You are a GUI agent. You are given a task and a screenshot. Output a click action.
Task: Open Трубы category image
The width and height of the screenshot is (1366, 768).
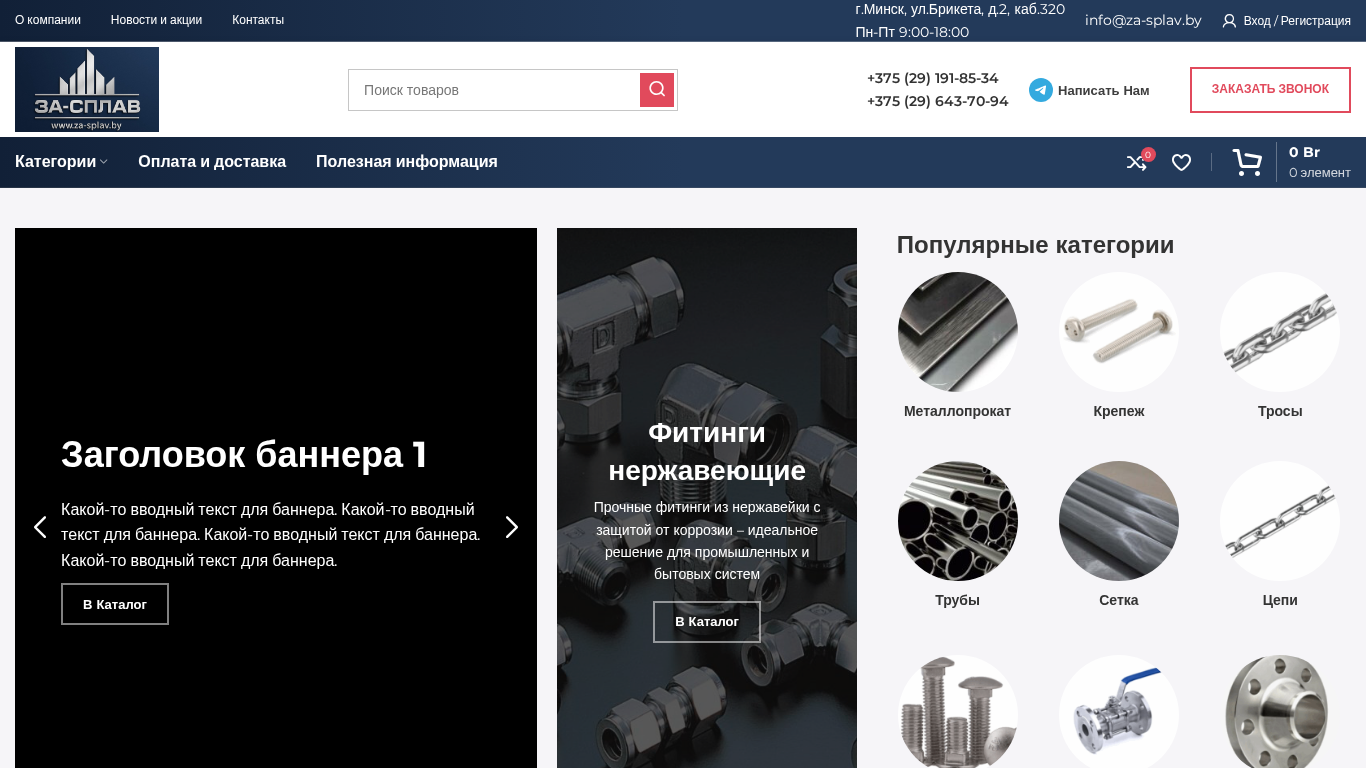(958, 521)
